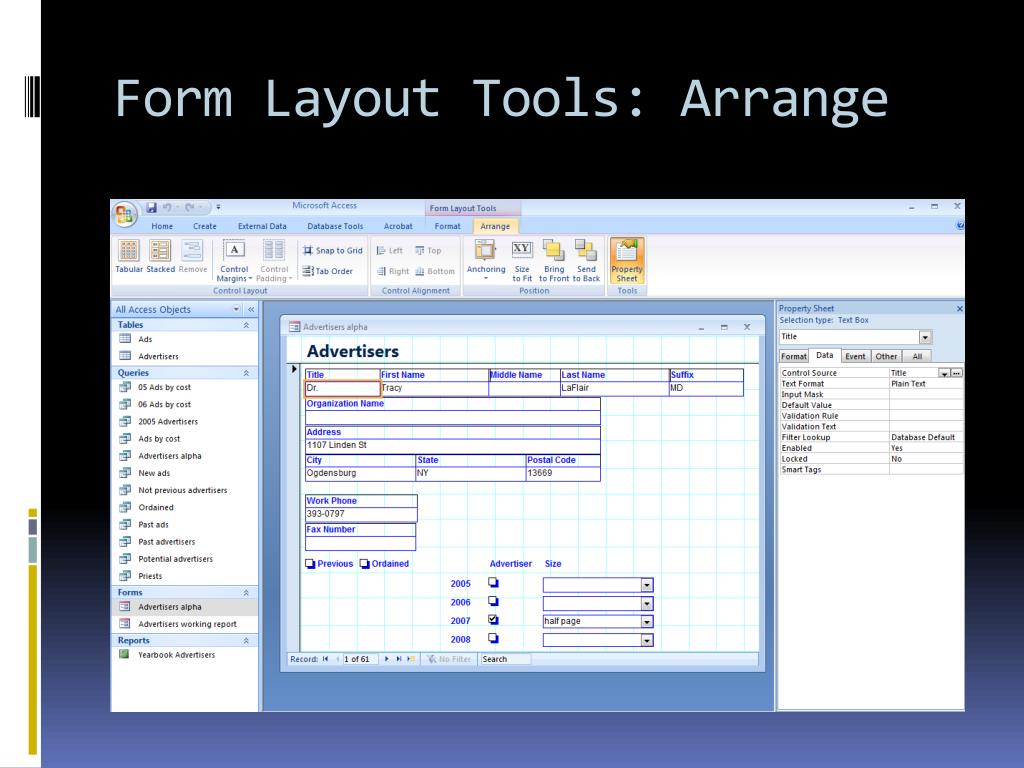The width and height of the screenshot is (1024, 768).
Task: Open the 2006 Size dropdown
Action: [x=647, y=603]
